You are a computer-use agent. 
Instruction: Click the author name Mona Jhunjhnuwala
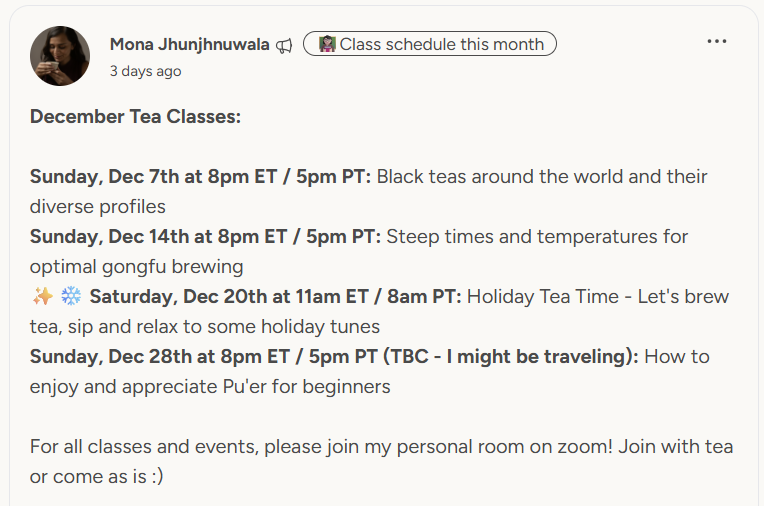(x=190, y=44)
